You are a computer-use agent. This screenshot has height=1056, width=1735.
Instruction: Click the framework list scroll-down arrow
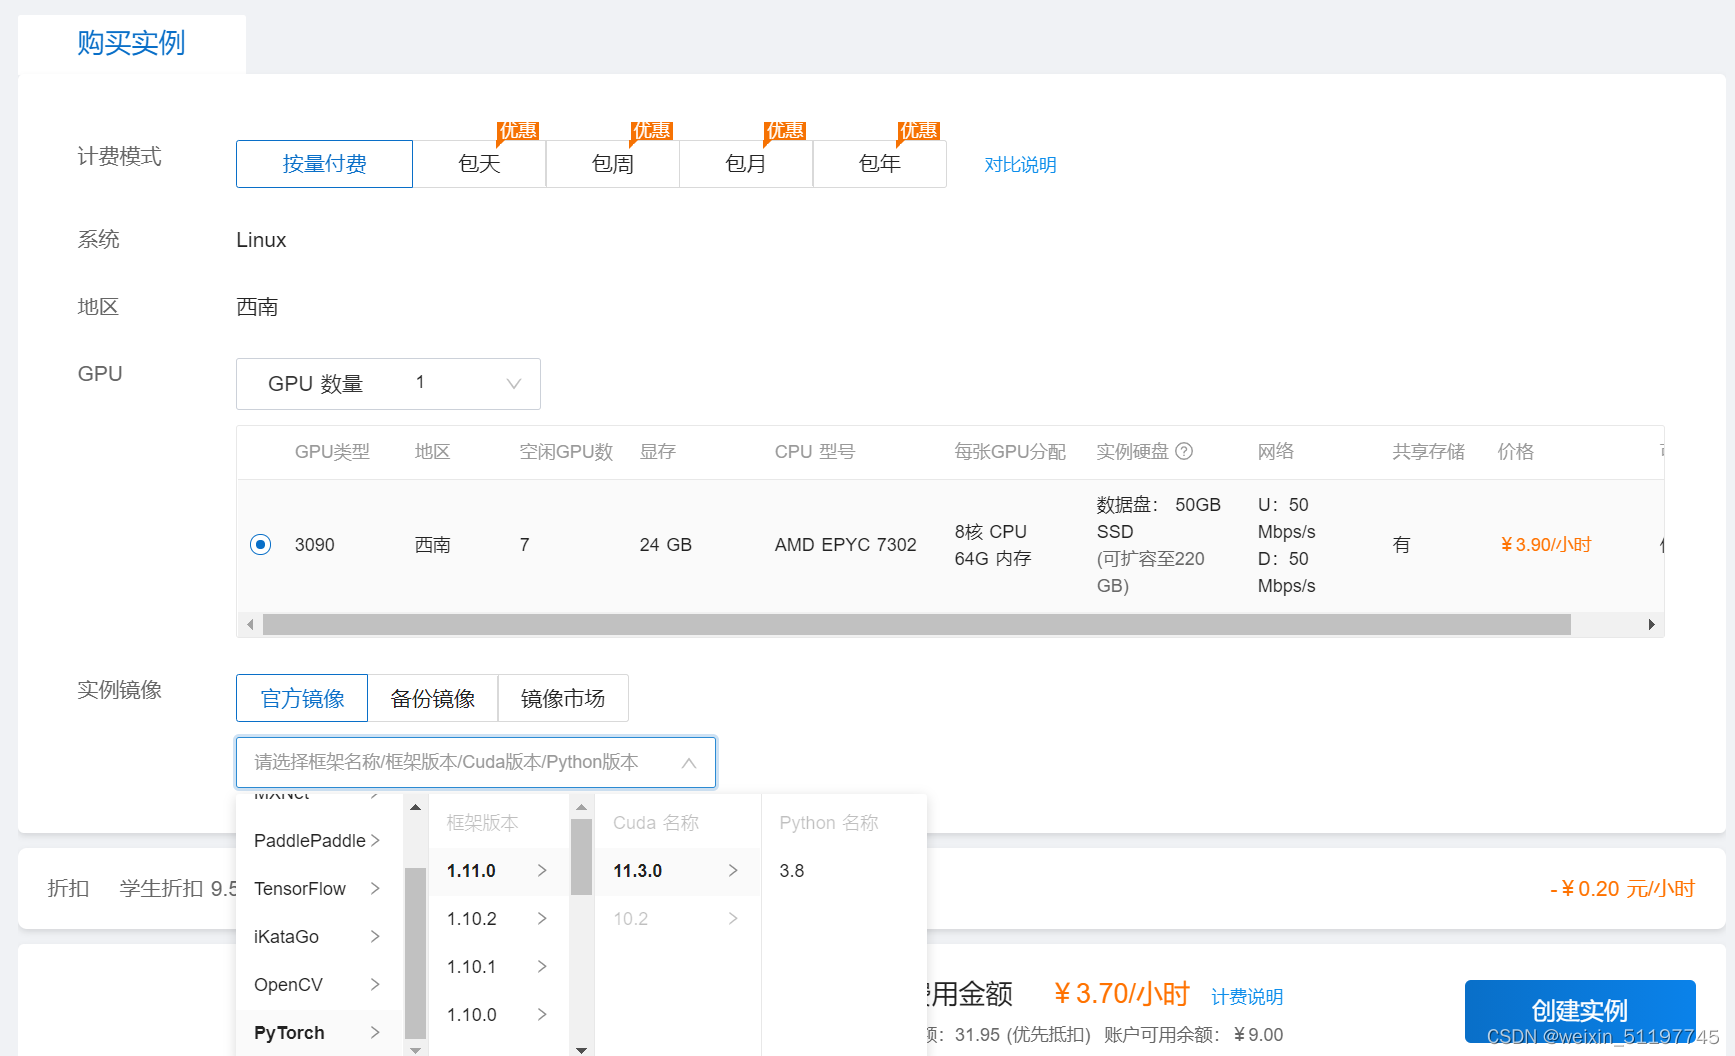click(x=416, y=1049)
